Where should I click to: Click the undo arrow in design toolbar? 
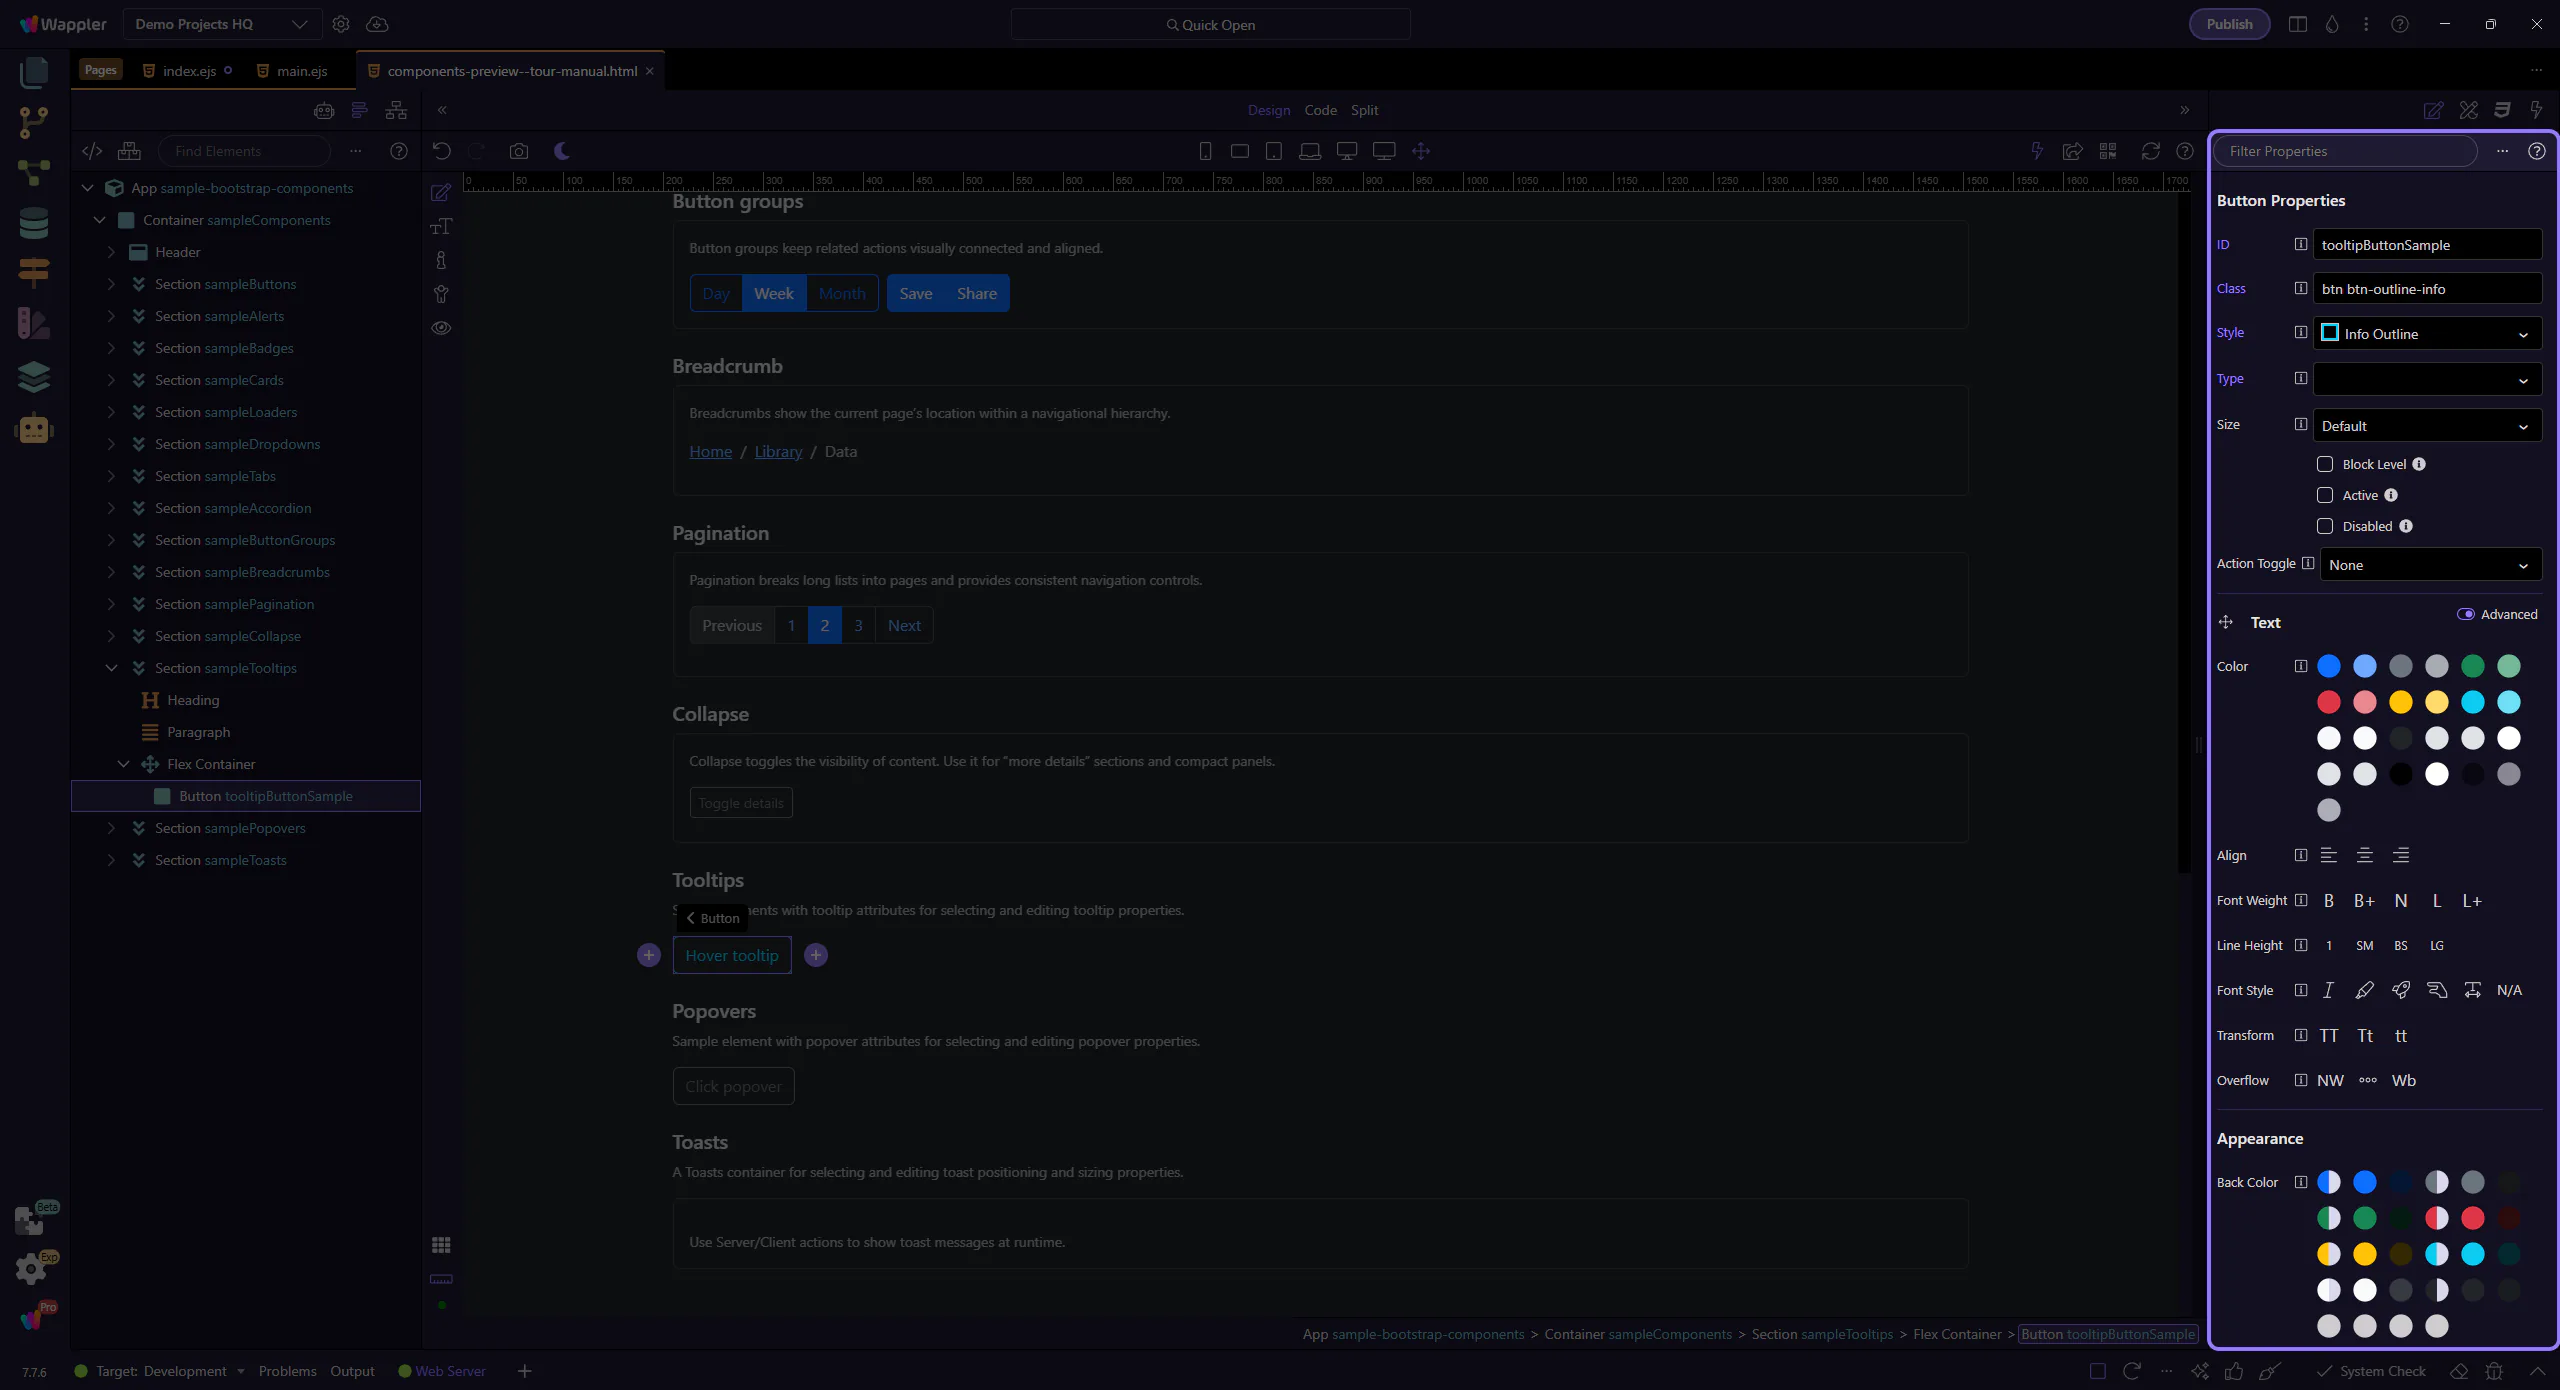441,151
